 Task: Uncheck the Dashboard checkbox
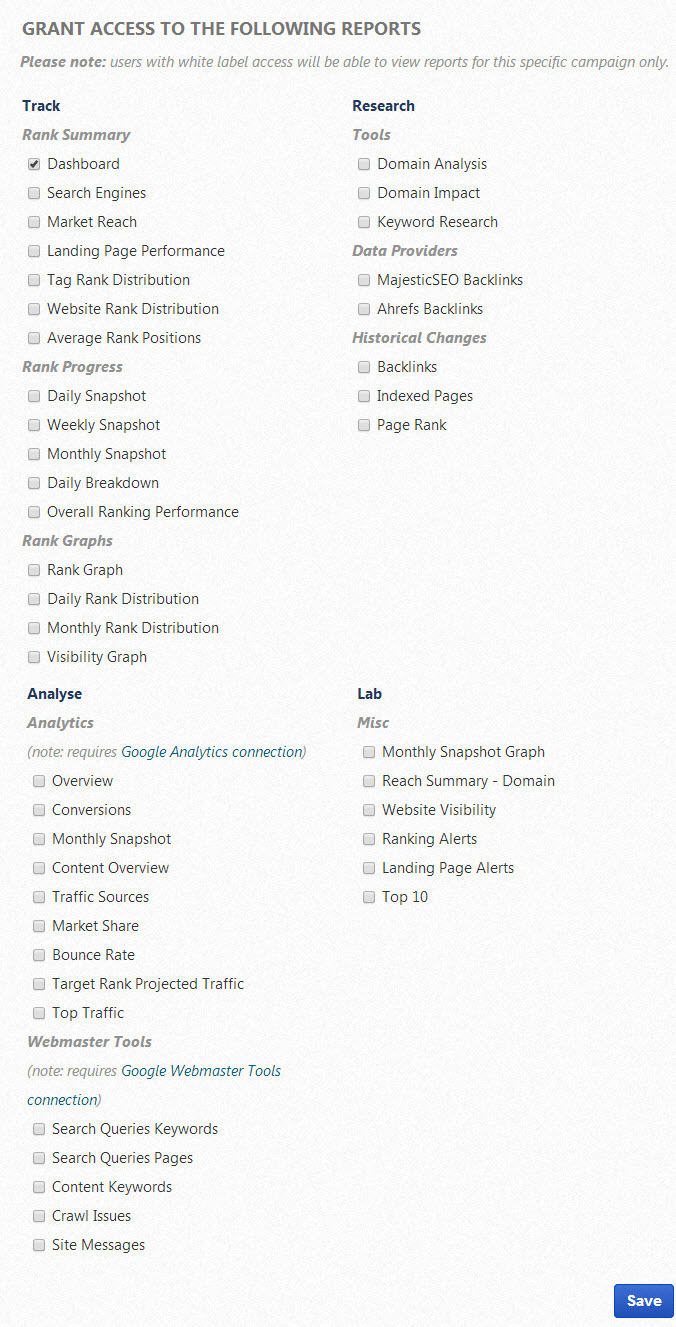point(34,164)
